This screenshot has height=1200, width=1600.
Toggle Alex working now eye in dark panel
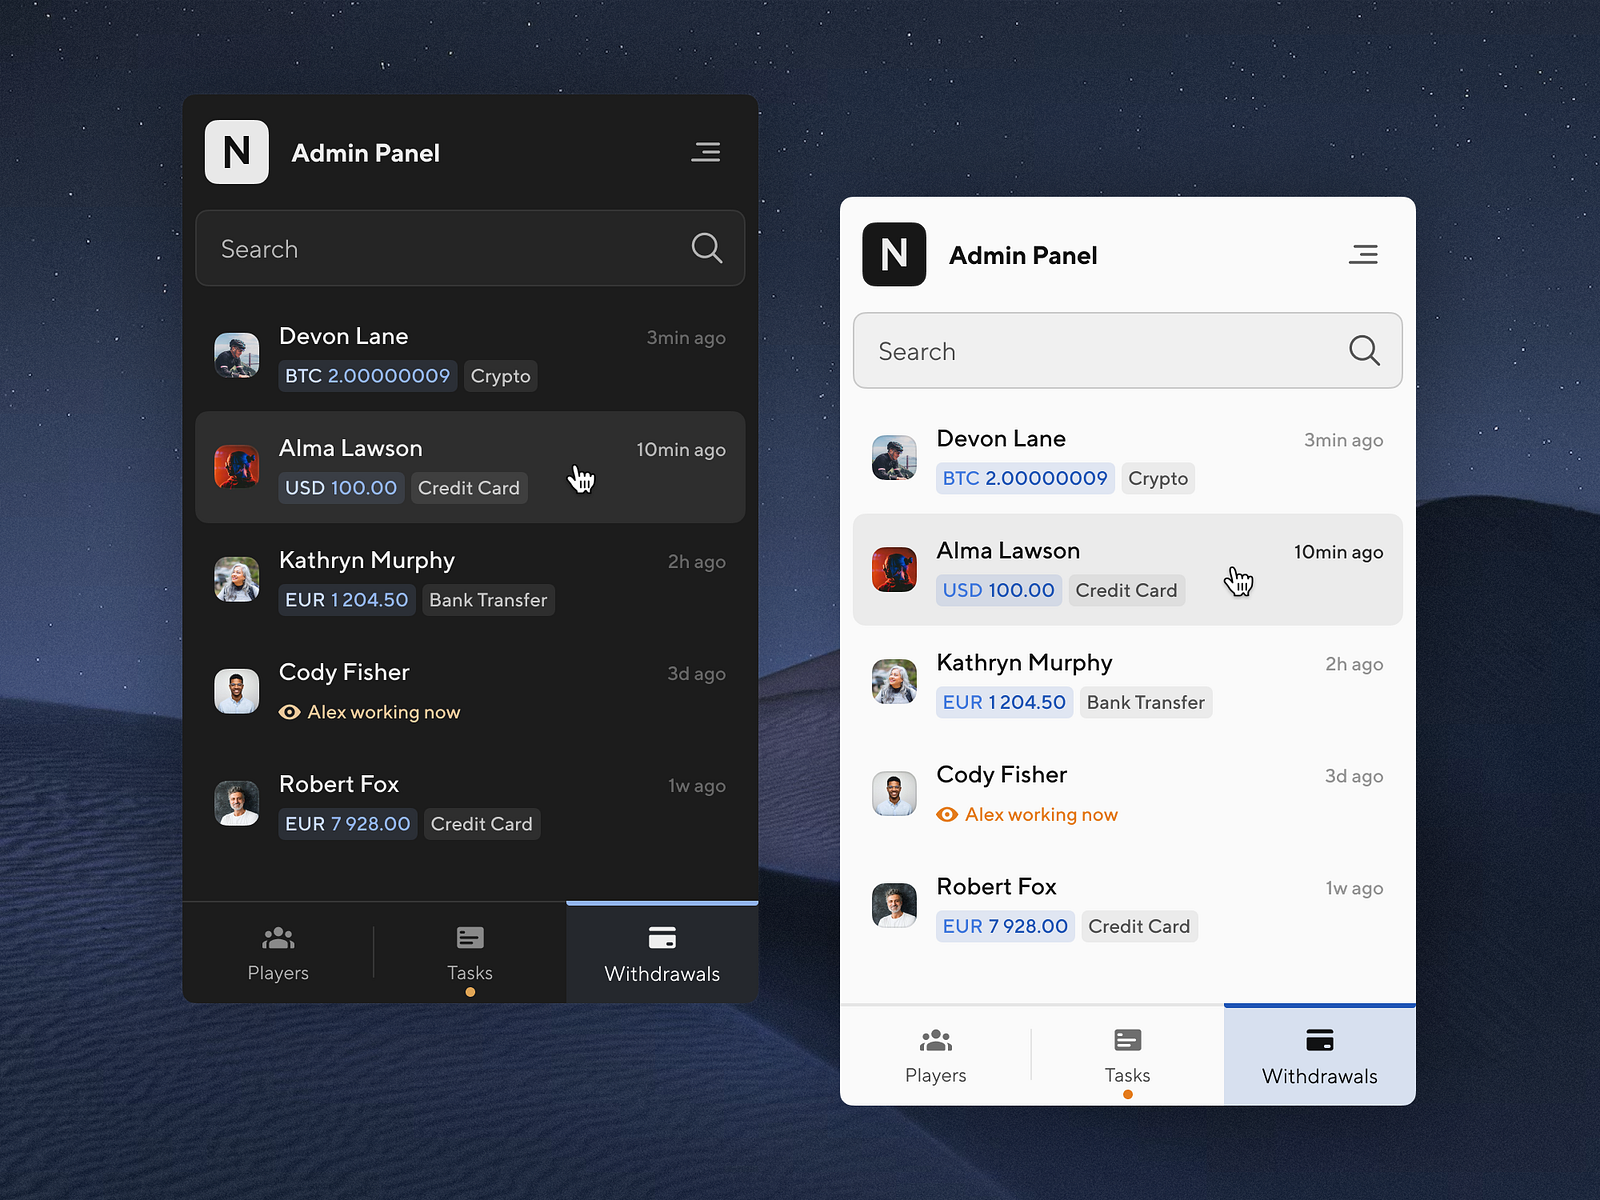289,712
